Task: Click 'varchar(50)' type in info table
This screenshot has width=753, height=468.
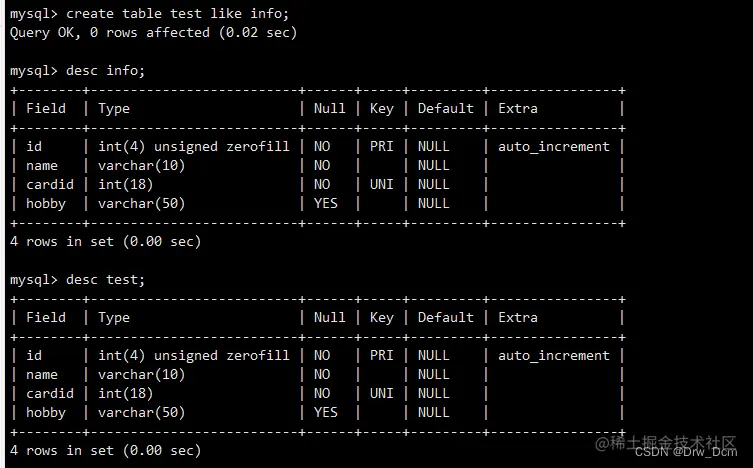Action: 141,203
